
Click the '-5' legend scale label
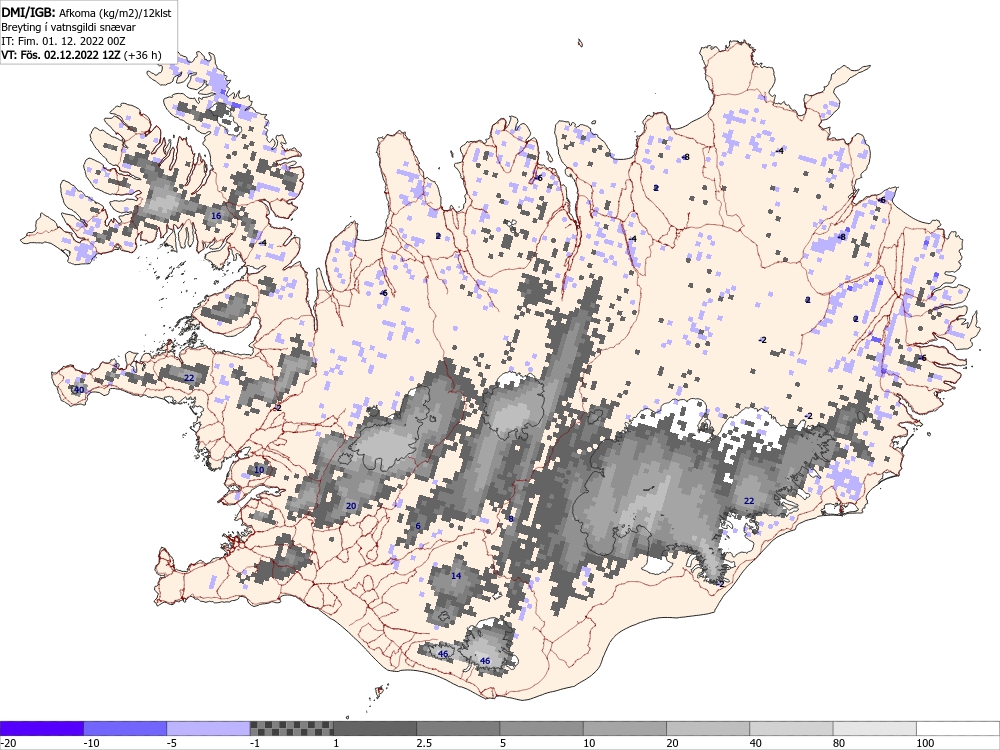pos(172,743)
